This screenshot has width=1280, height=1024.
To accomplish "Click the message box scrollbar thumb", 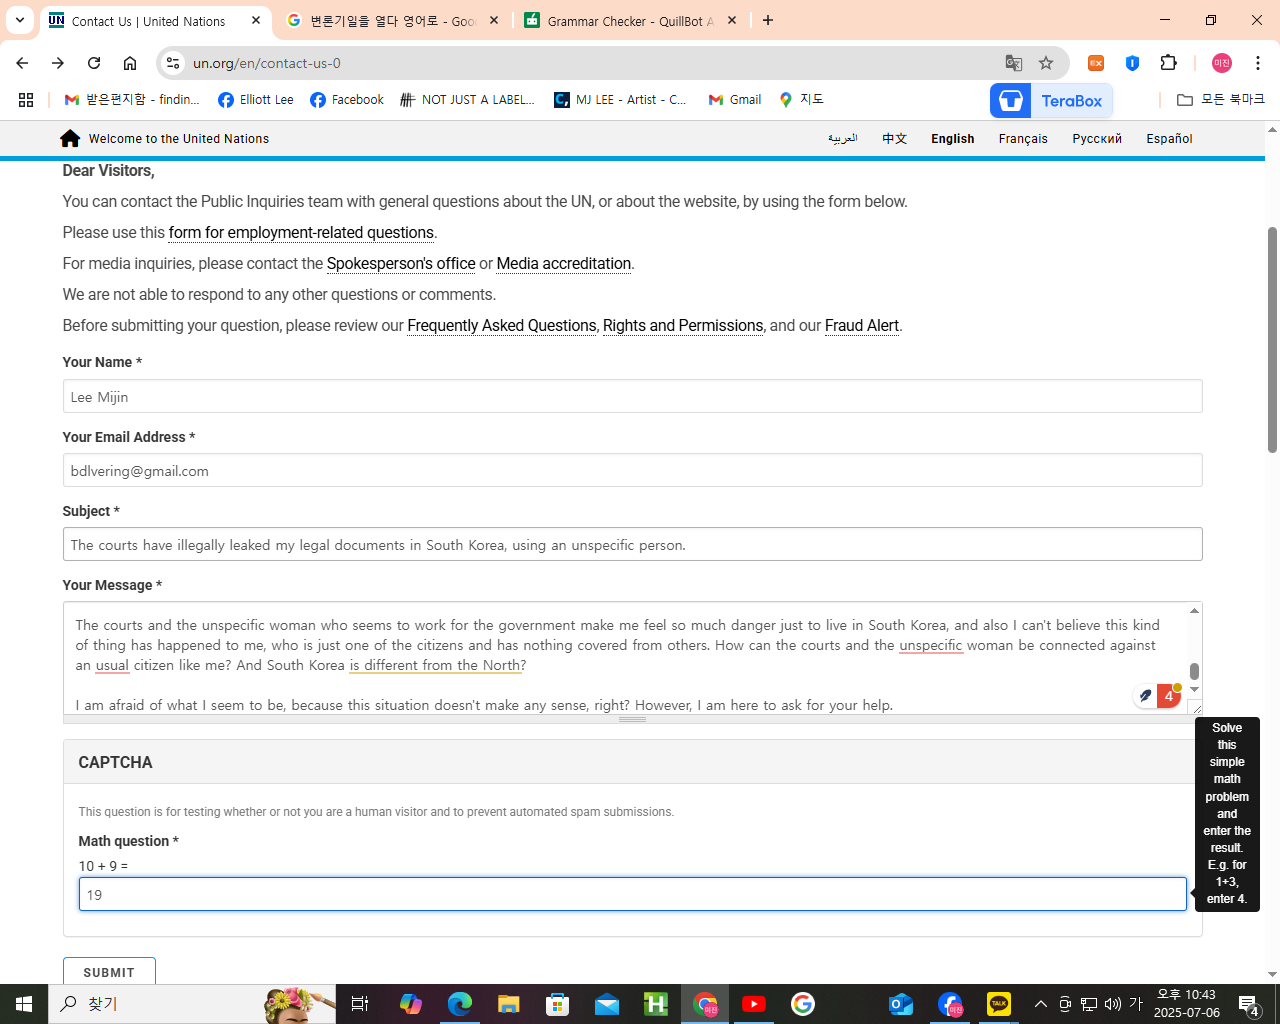I will [x=1194, y=672].
